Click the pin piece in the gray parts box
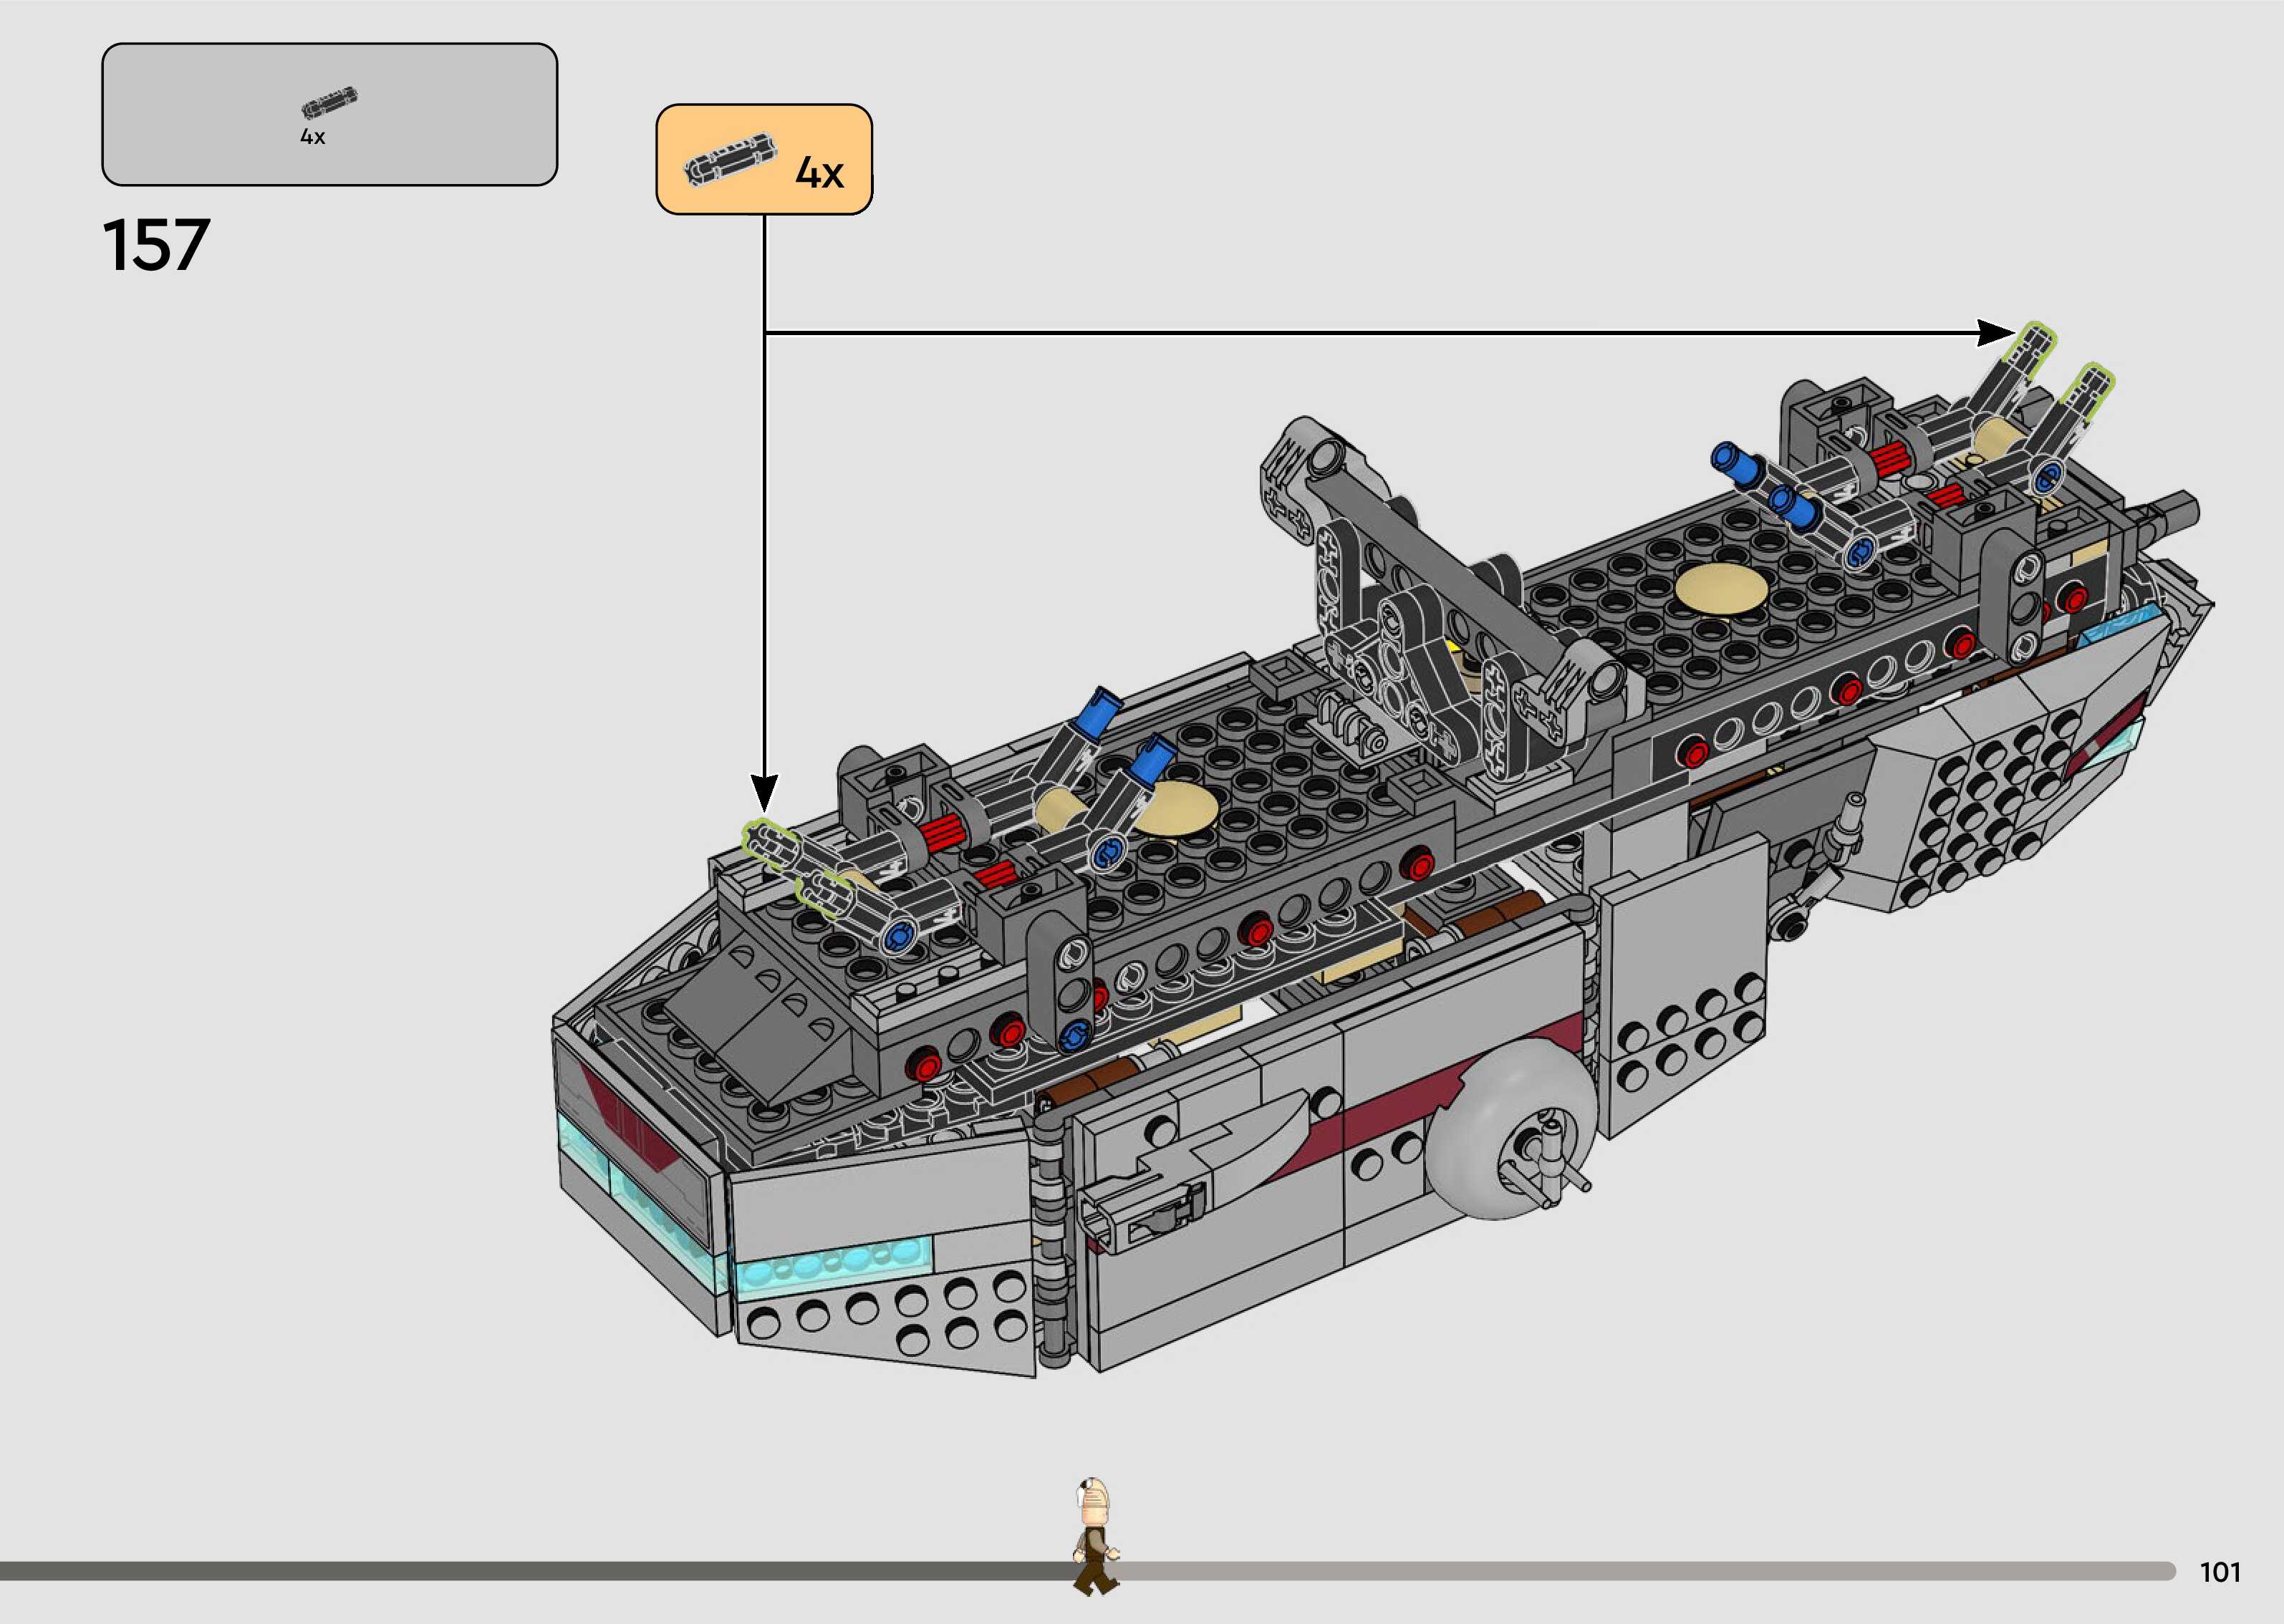Screen dimensions: 2284x1624 (329, 103)
